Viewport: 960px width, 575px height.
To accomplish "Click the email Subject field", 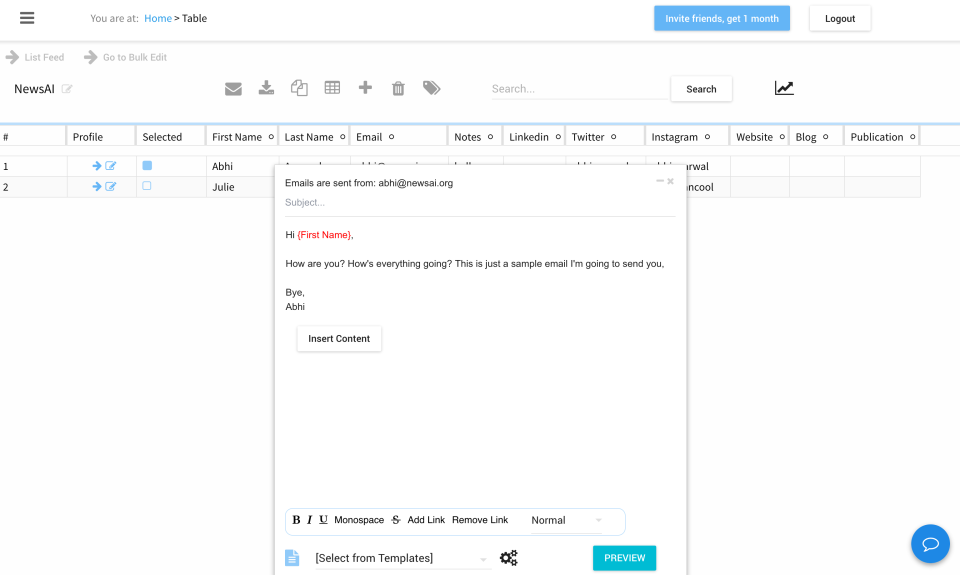I will [x=480, y=202].
